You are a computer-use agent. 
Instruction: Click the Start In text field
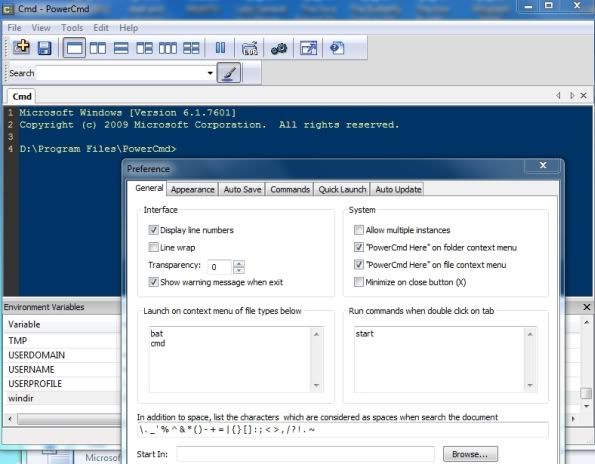point(305,454)
